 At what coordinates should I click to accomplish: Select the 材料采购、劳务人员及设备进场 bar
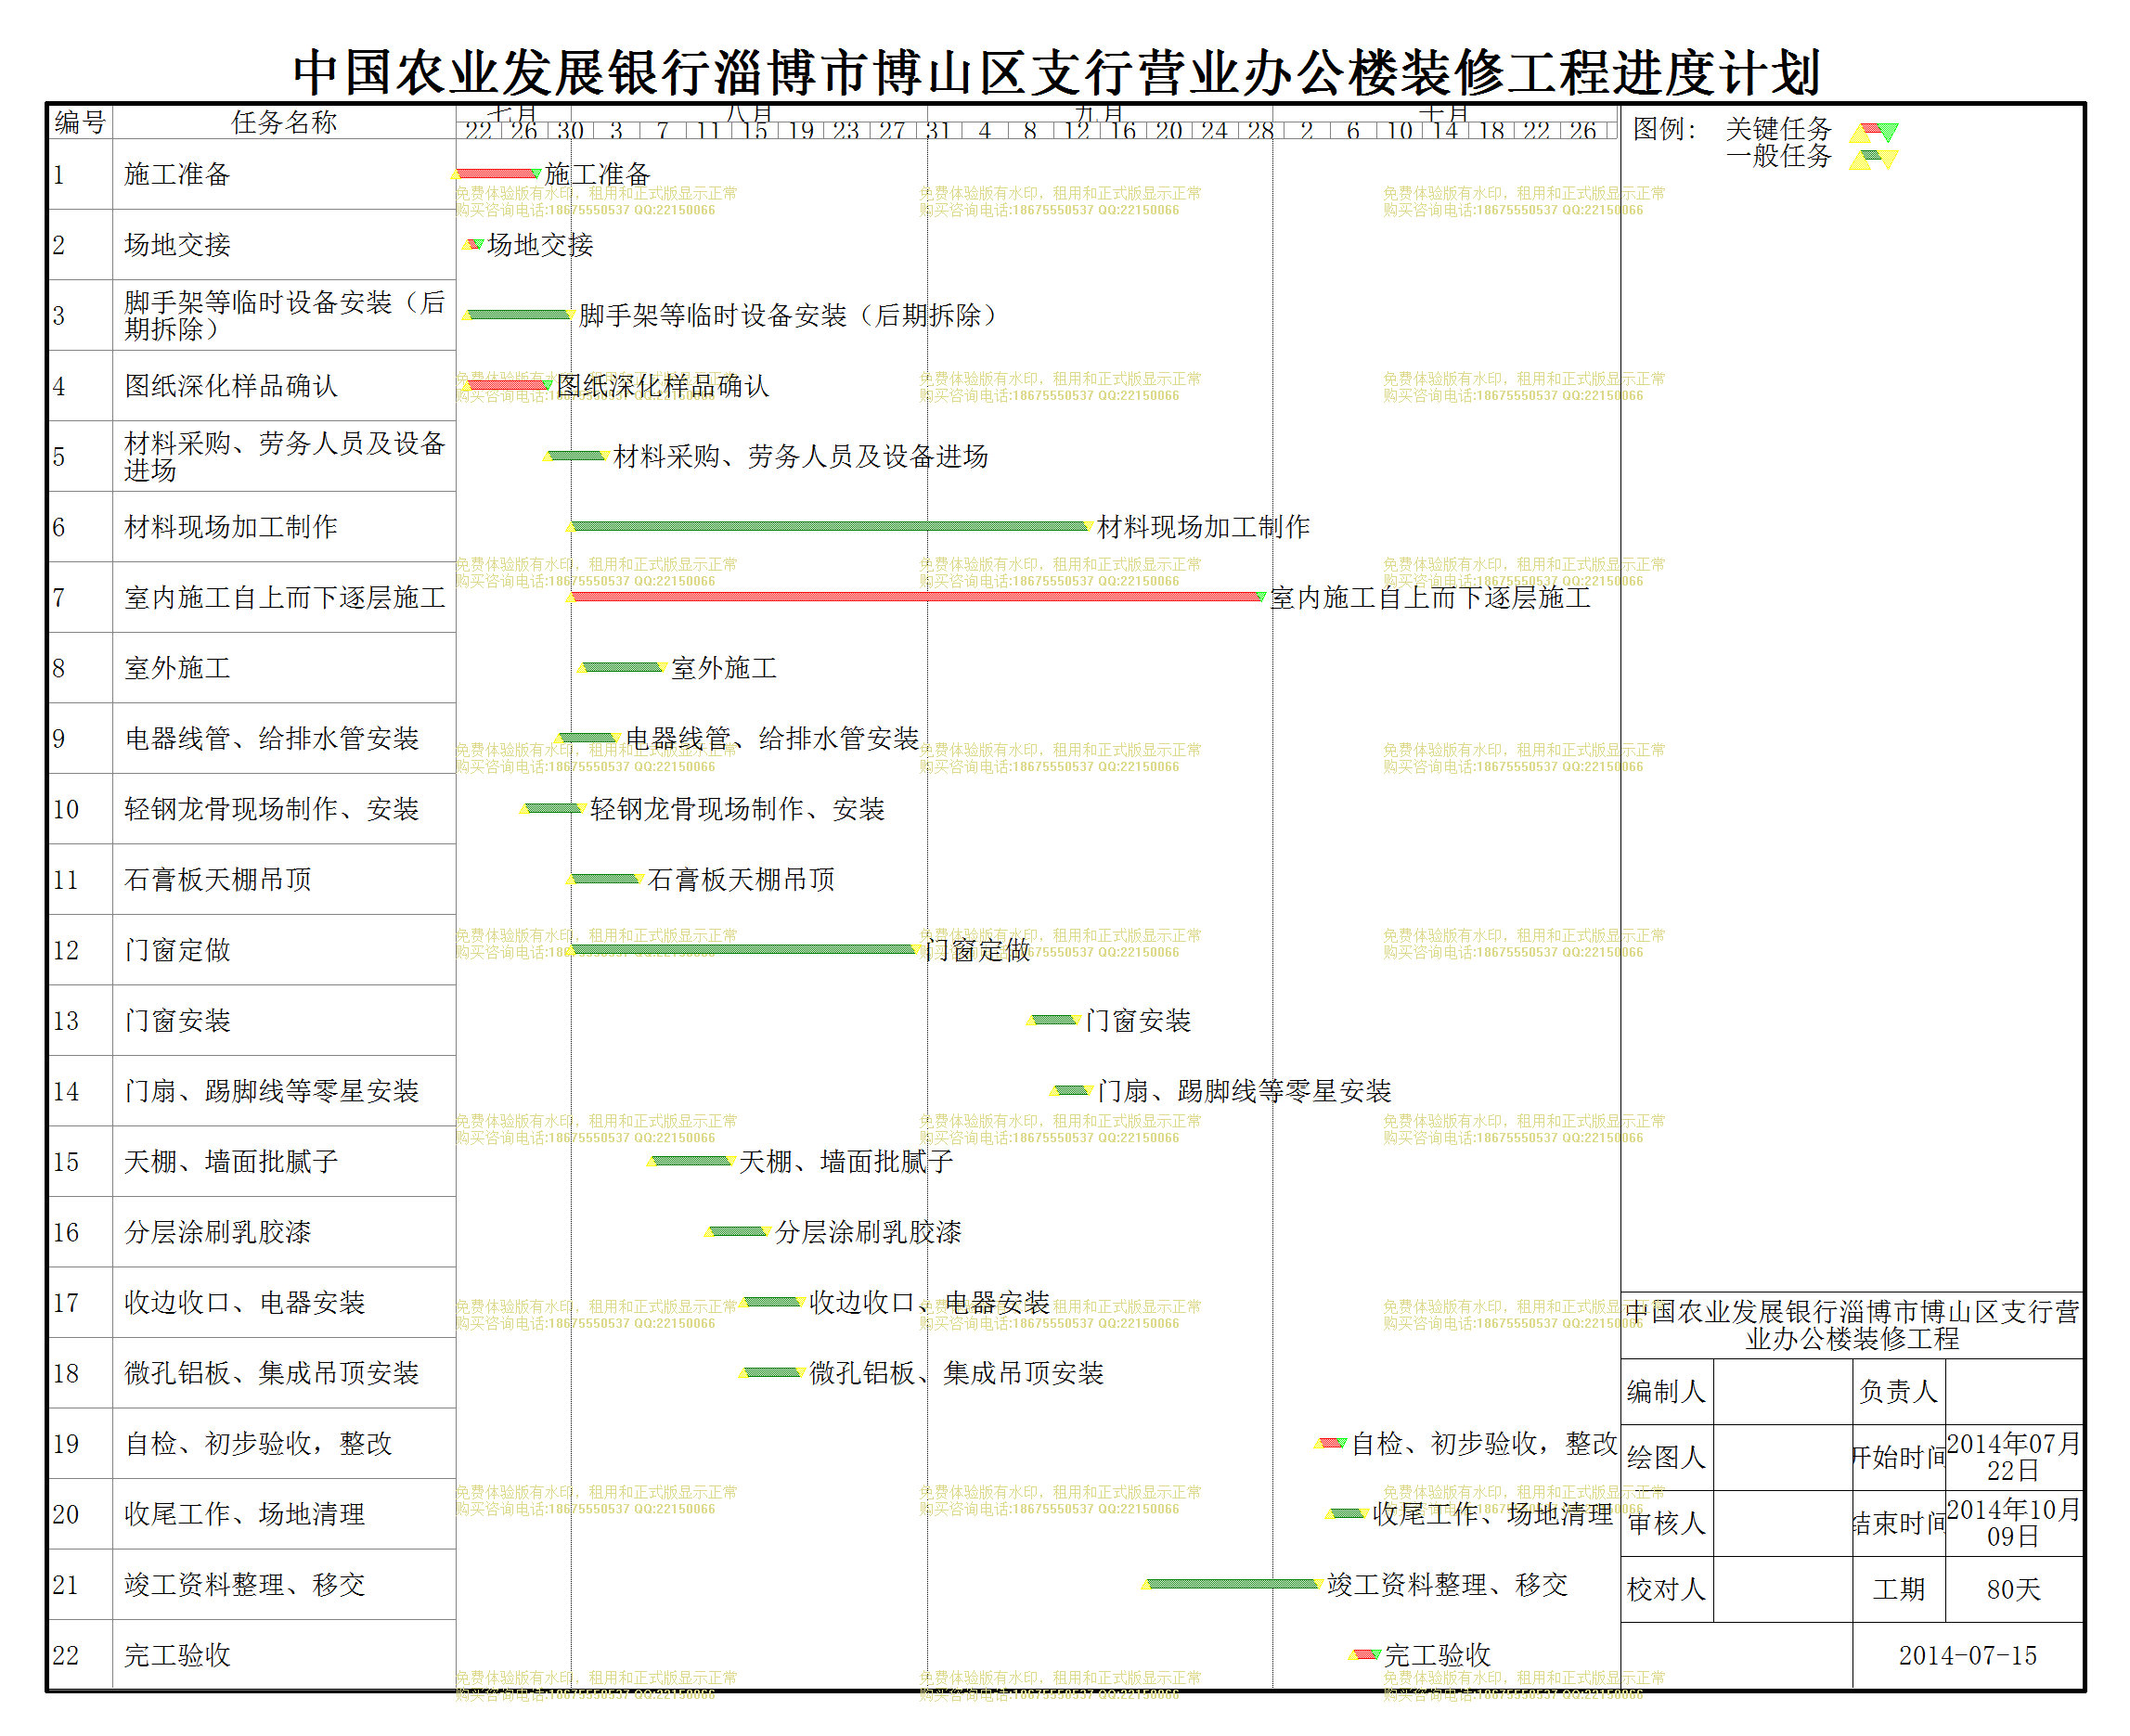coord(576,455)
